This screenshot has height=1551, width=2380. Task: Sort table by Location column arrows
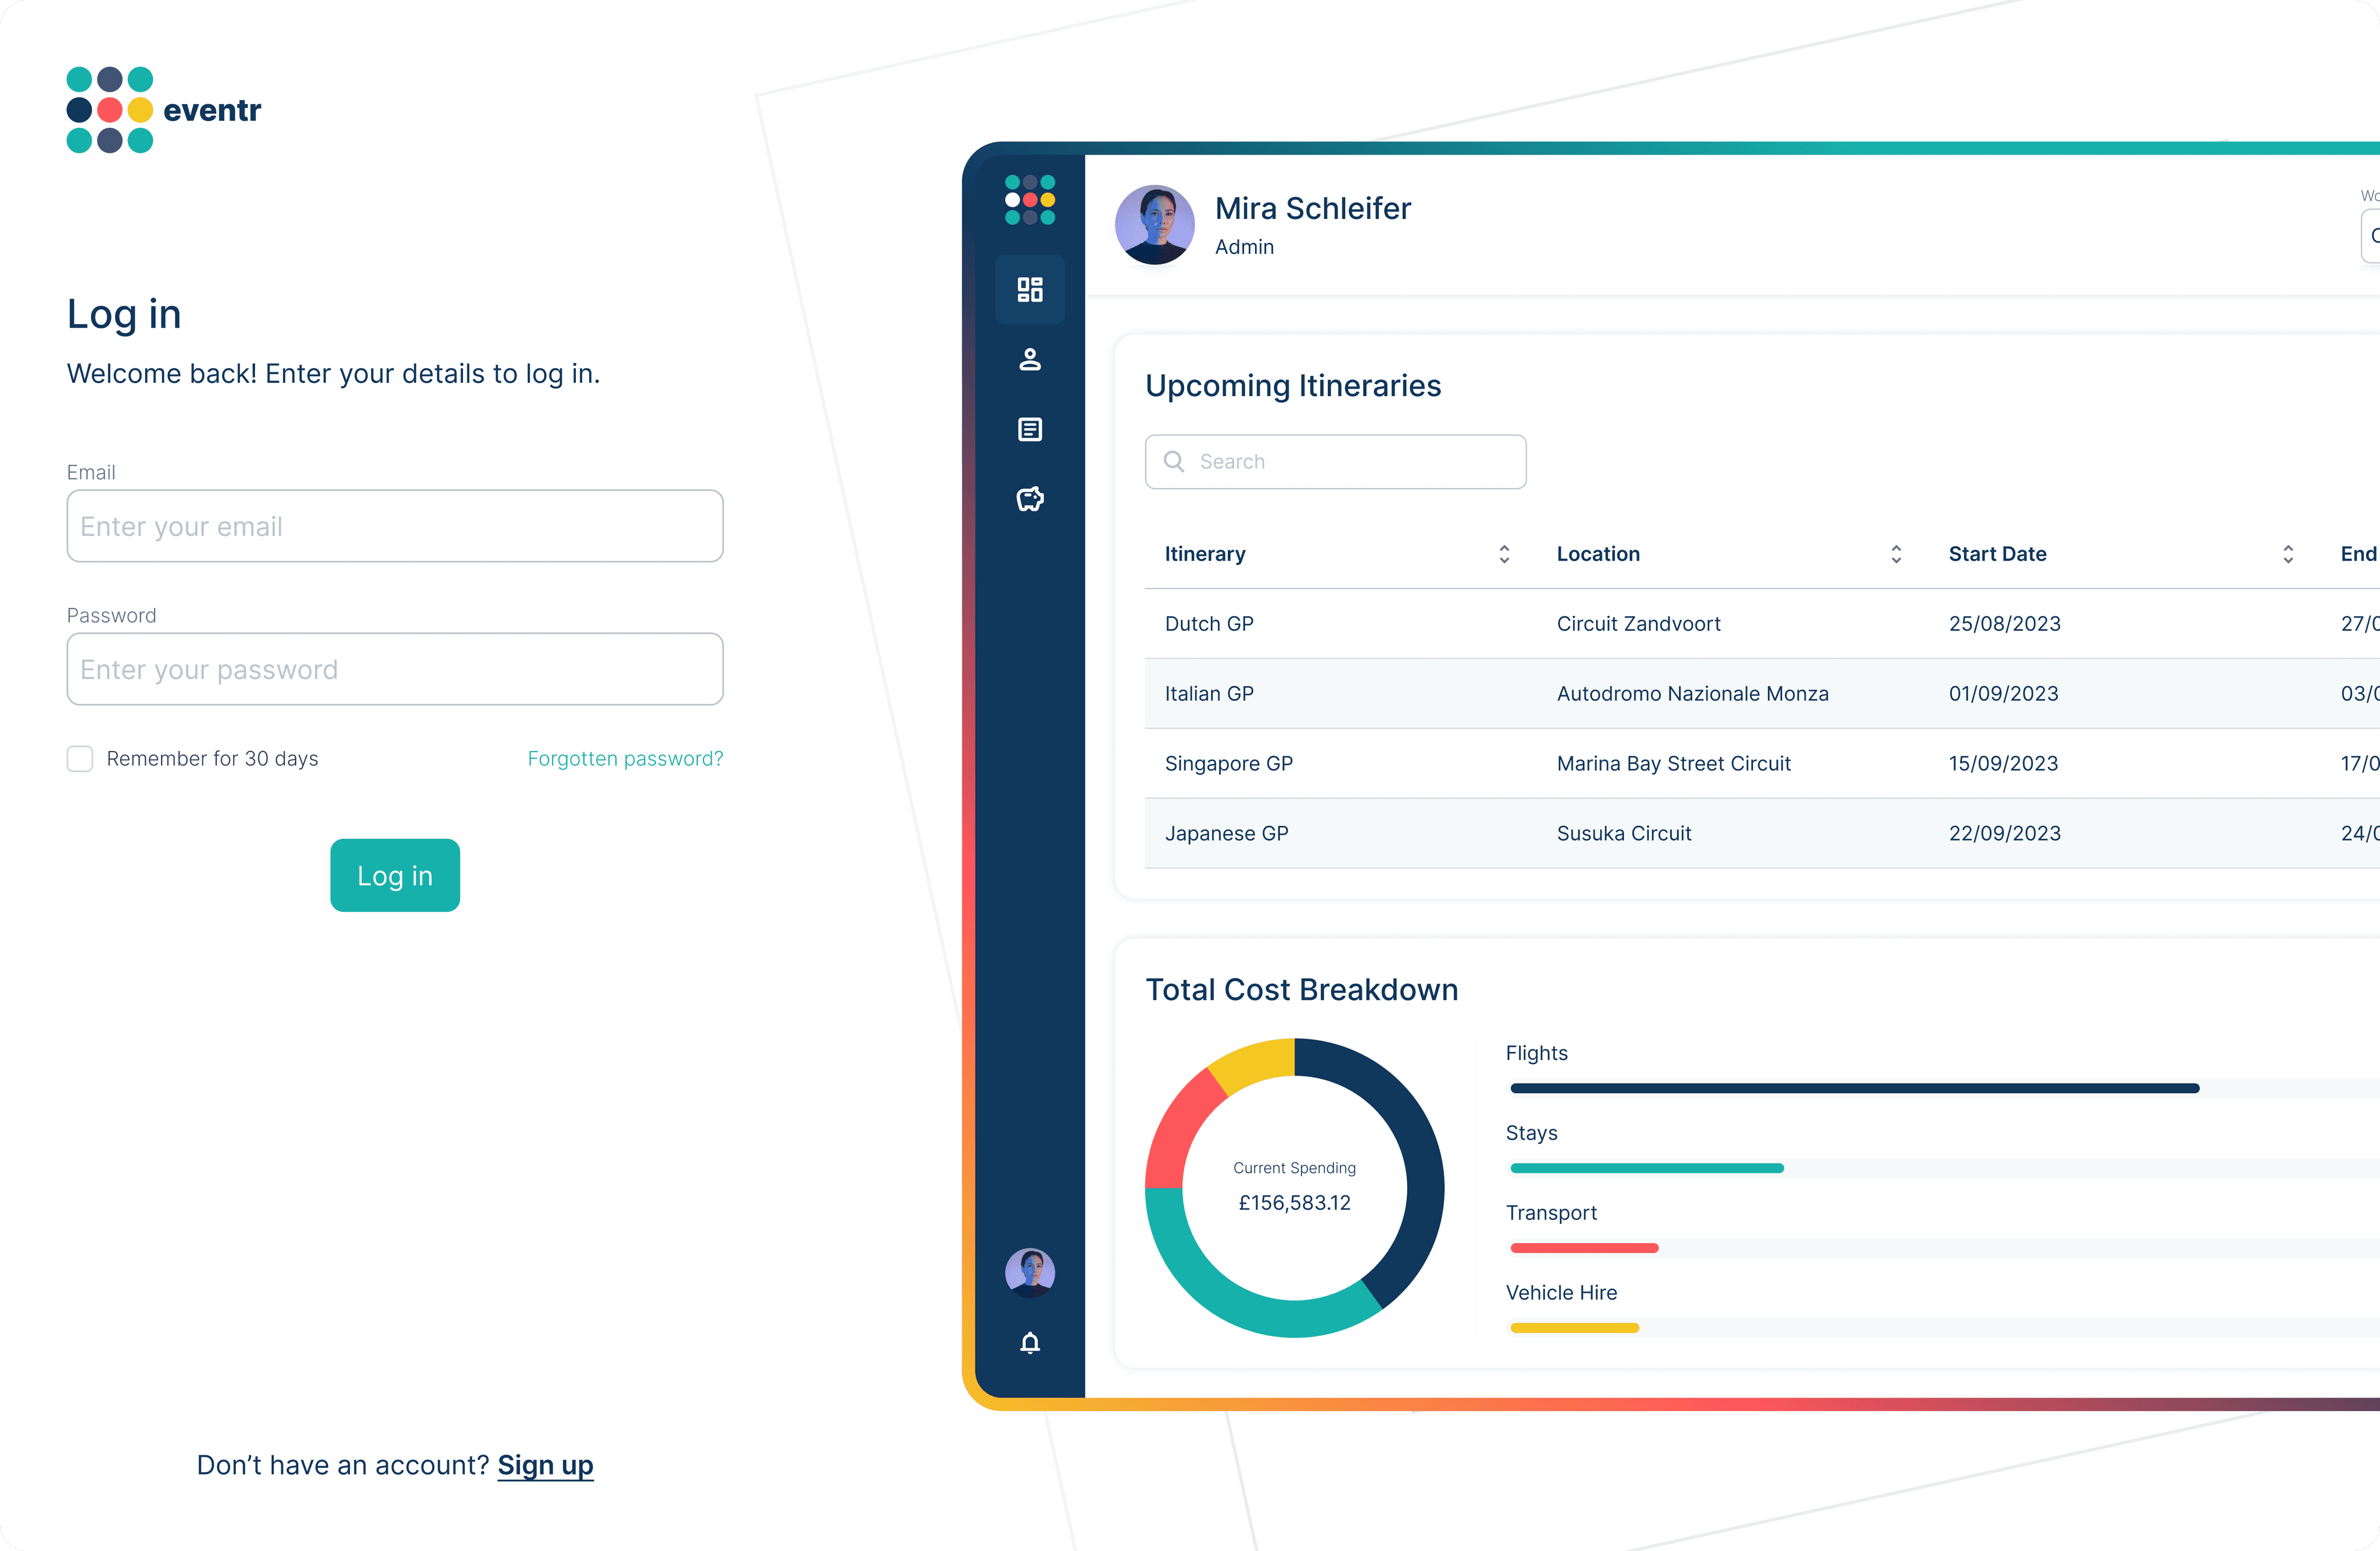click(1895, 554)
